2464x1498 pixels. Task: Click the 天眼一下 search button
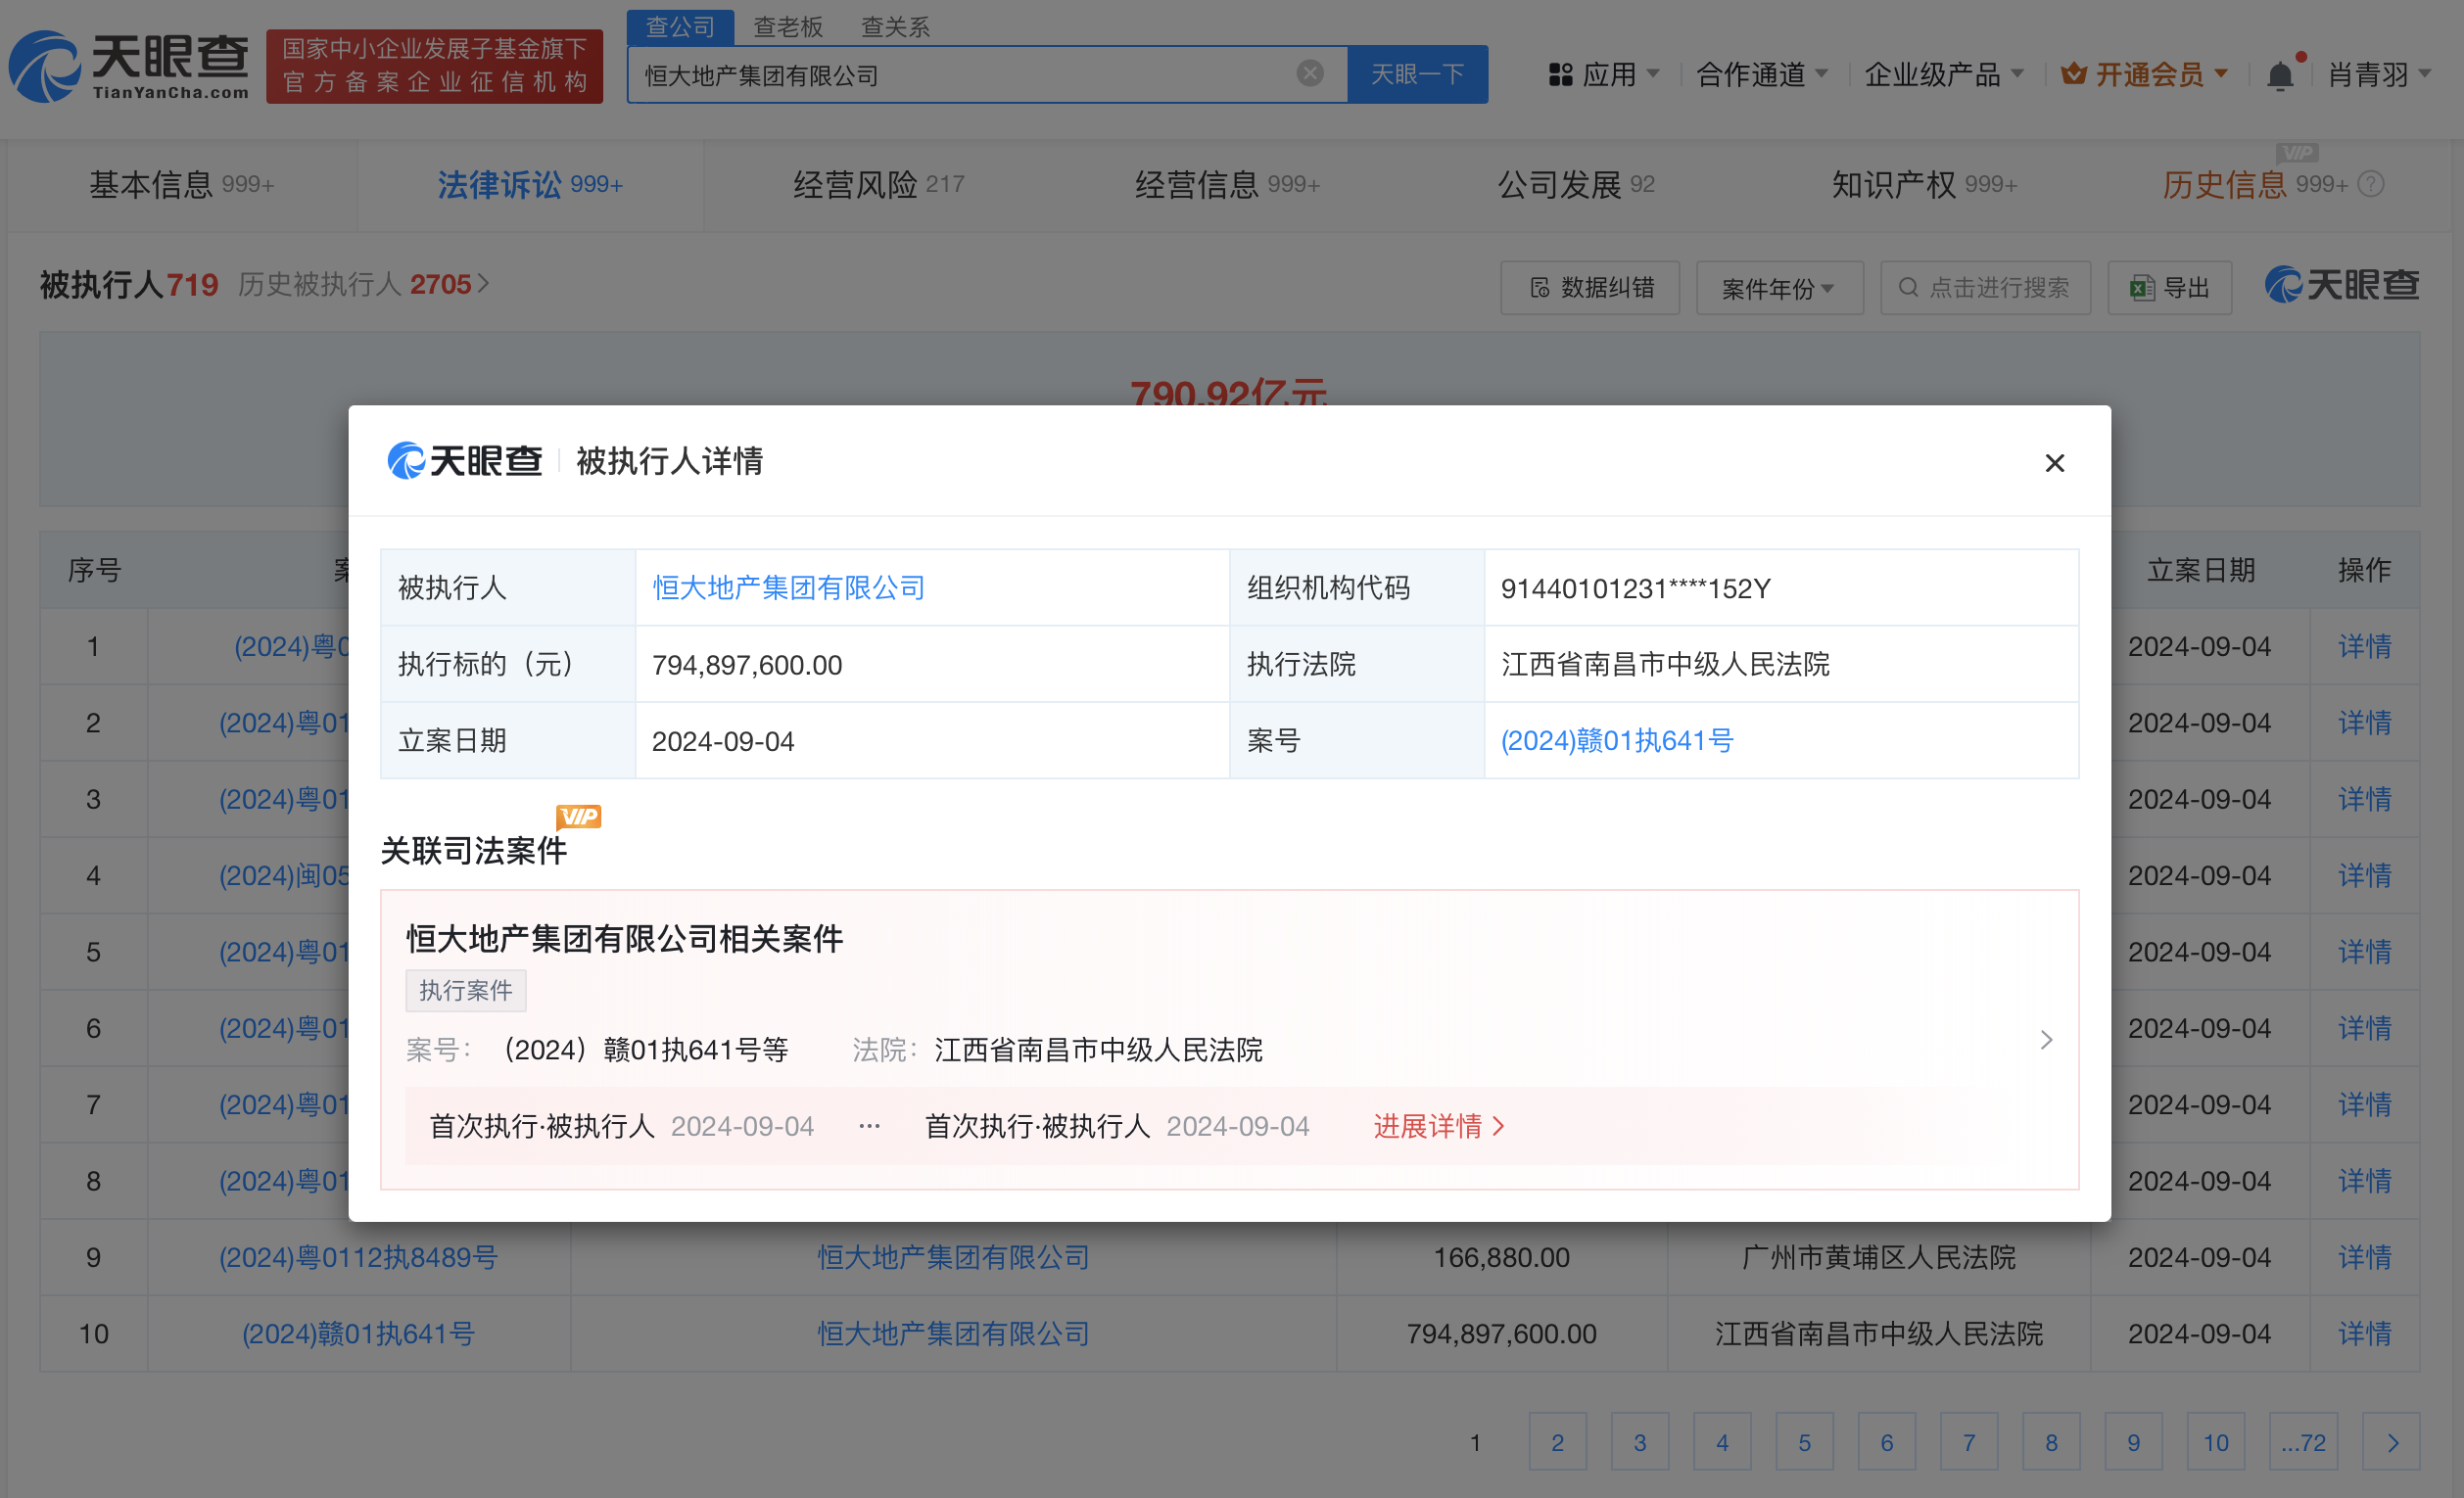pos(1417,73)
